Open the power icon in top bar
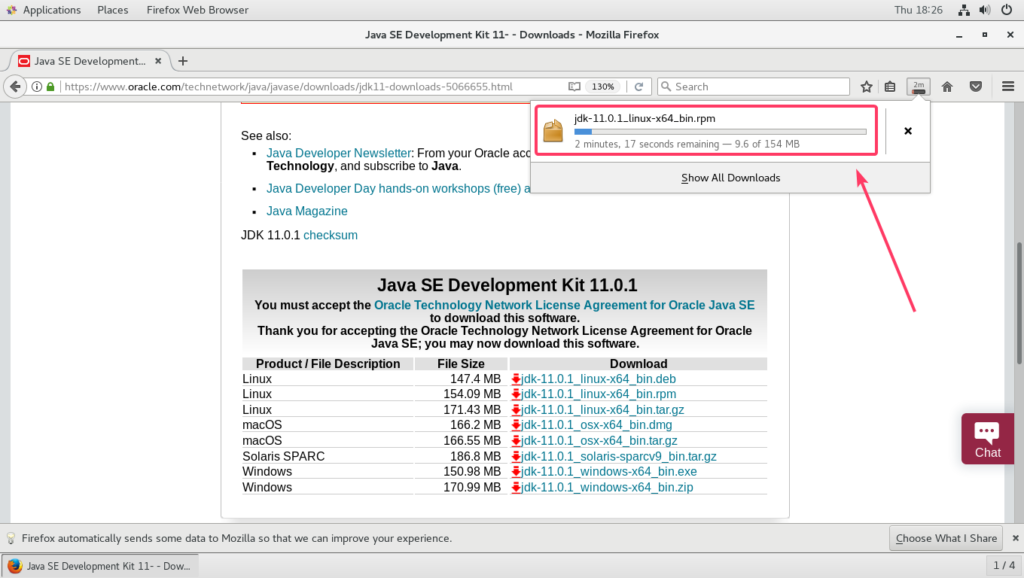Image resolution: width=1024 pixels, height=578 pixels. tap(1006, 10)
